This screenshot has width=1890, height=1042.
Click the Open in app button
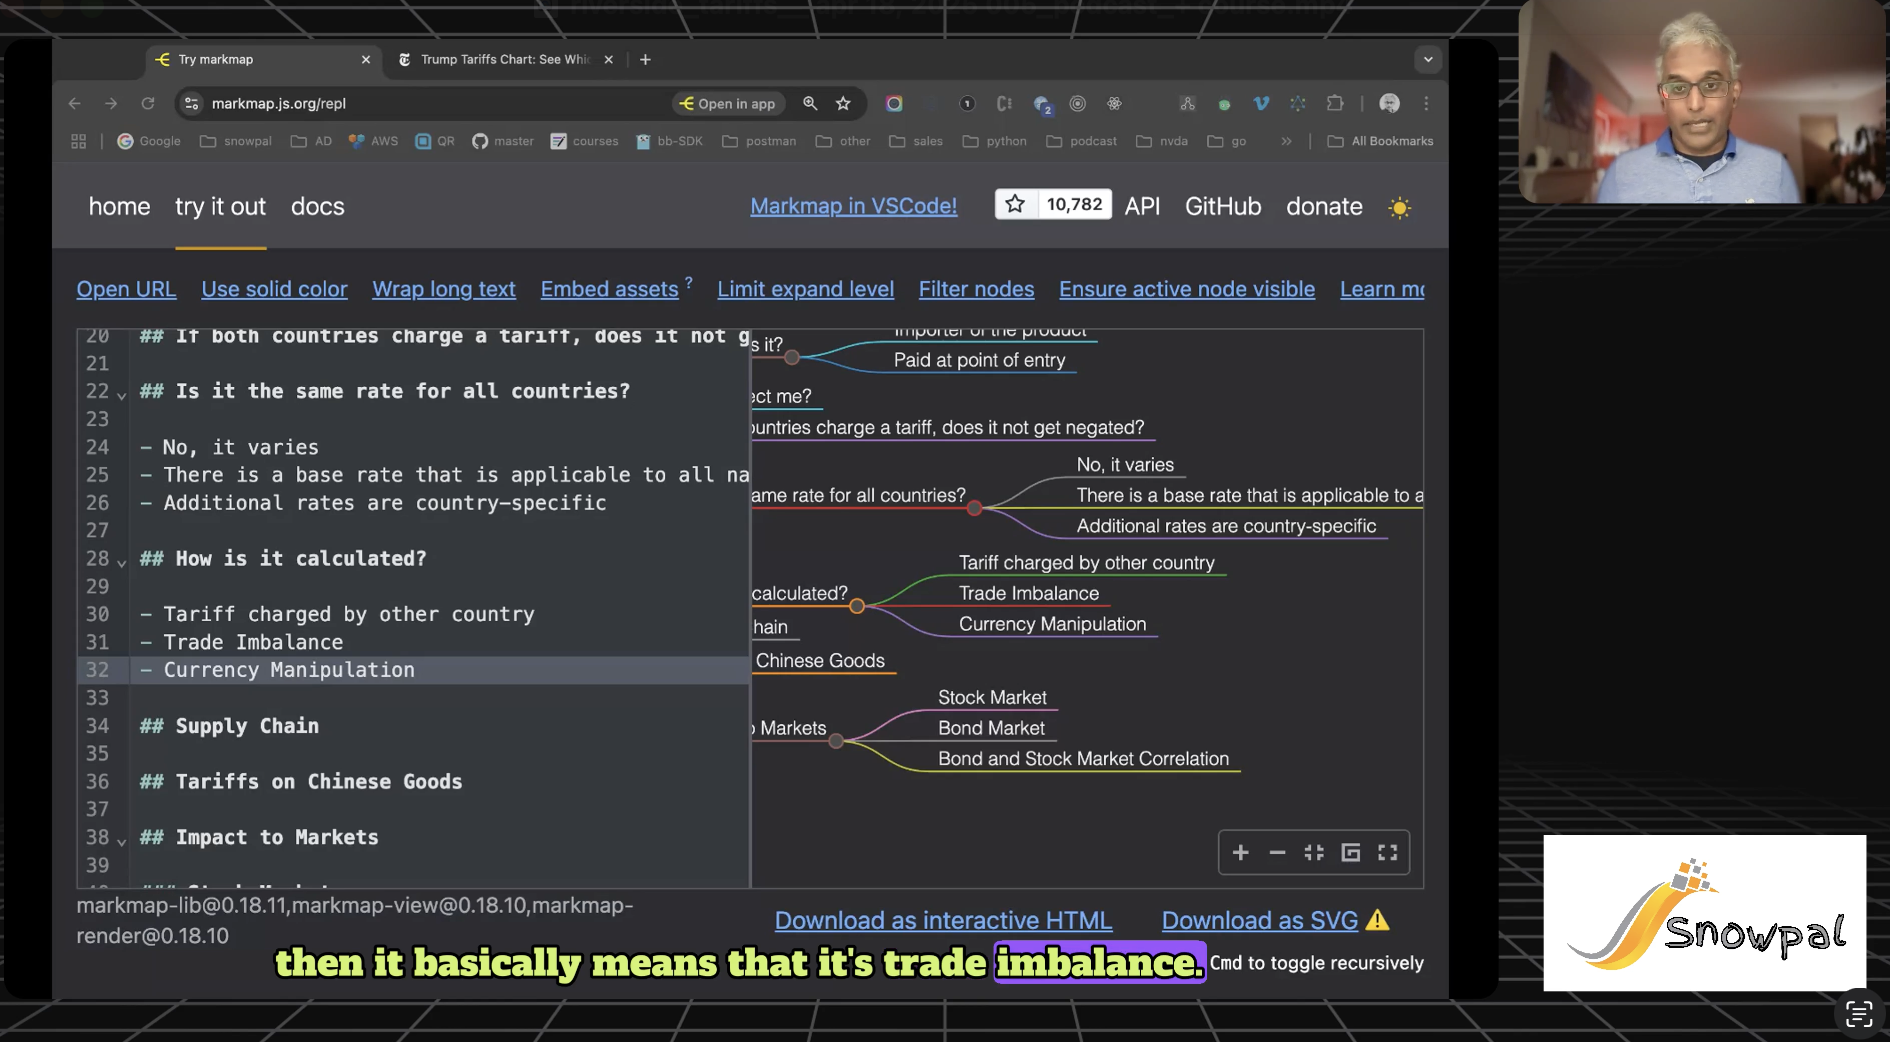(x=727, y=103)
